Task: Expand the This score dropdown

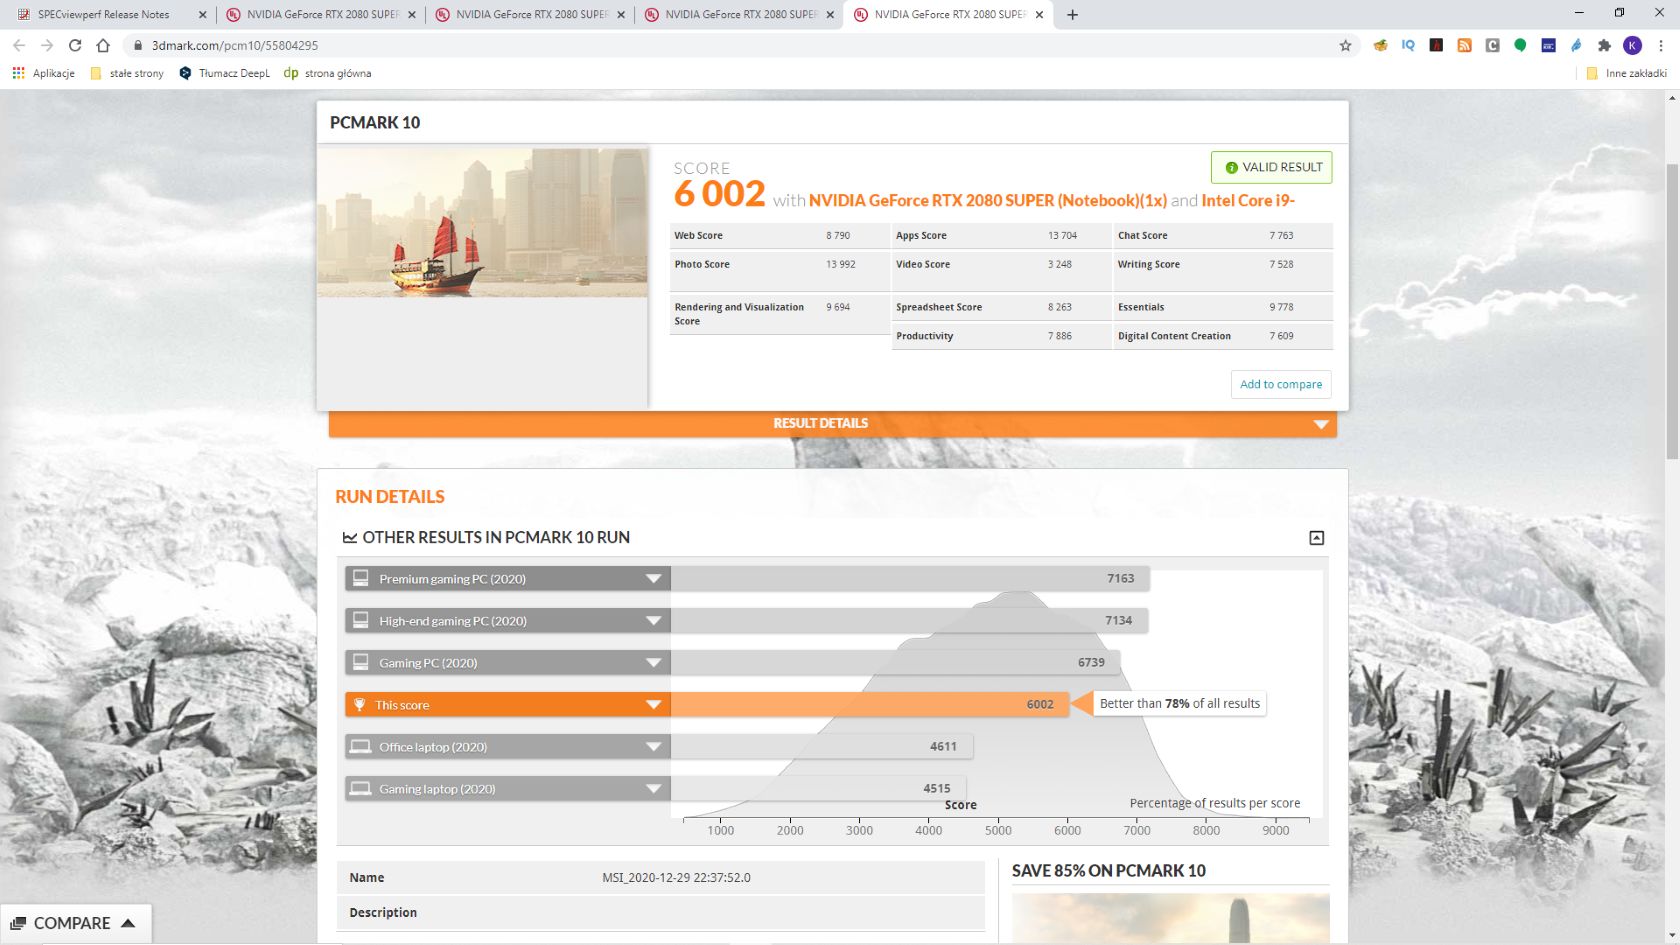Action: pyautogui.click(x=653, y=704)
